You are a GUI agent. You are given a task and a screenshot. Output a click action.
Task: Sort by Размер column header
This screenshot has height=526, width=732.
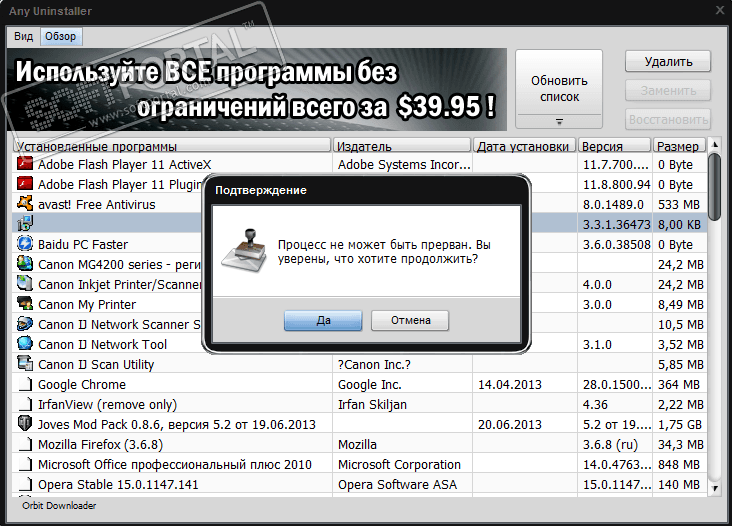tap(679, 146)
